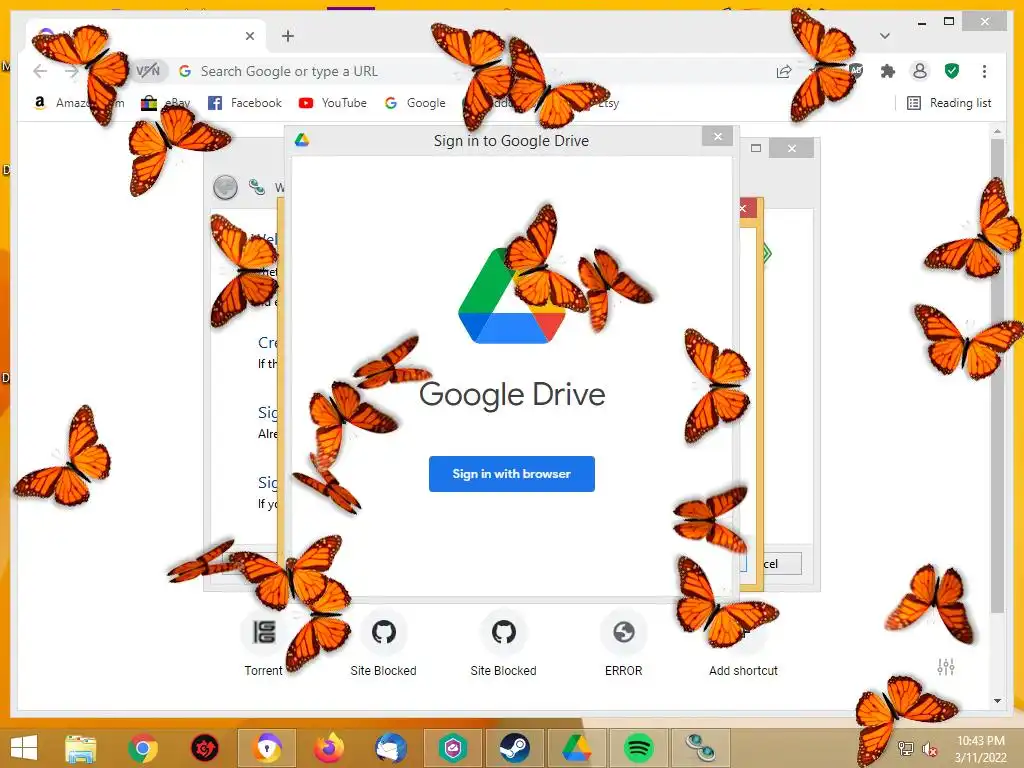Switch to the purple keyhole browser on taskbar

tap(267, 748)
